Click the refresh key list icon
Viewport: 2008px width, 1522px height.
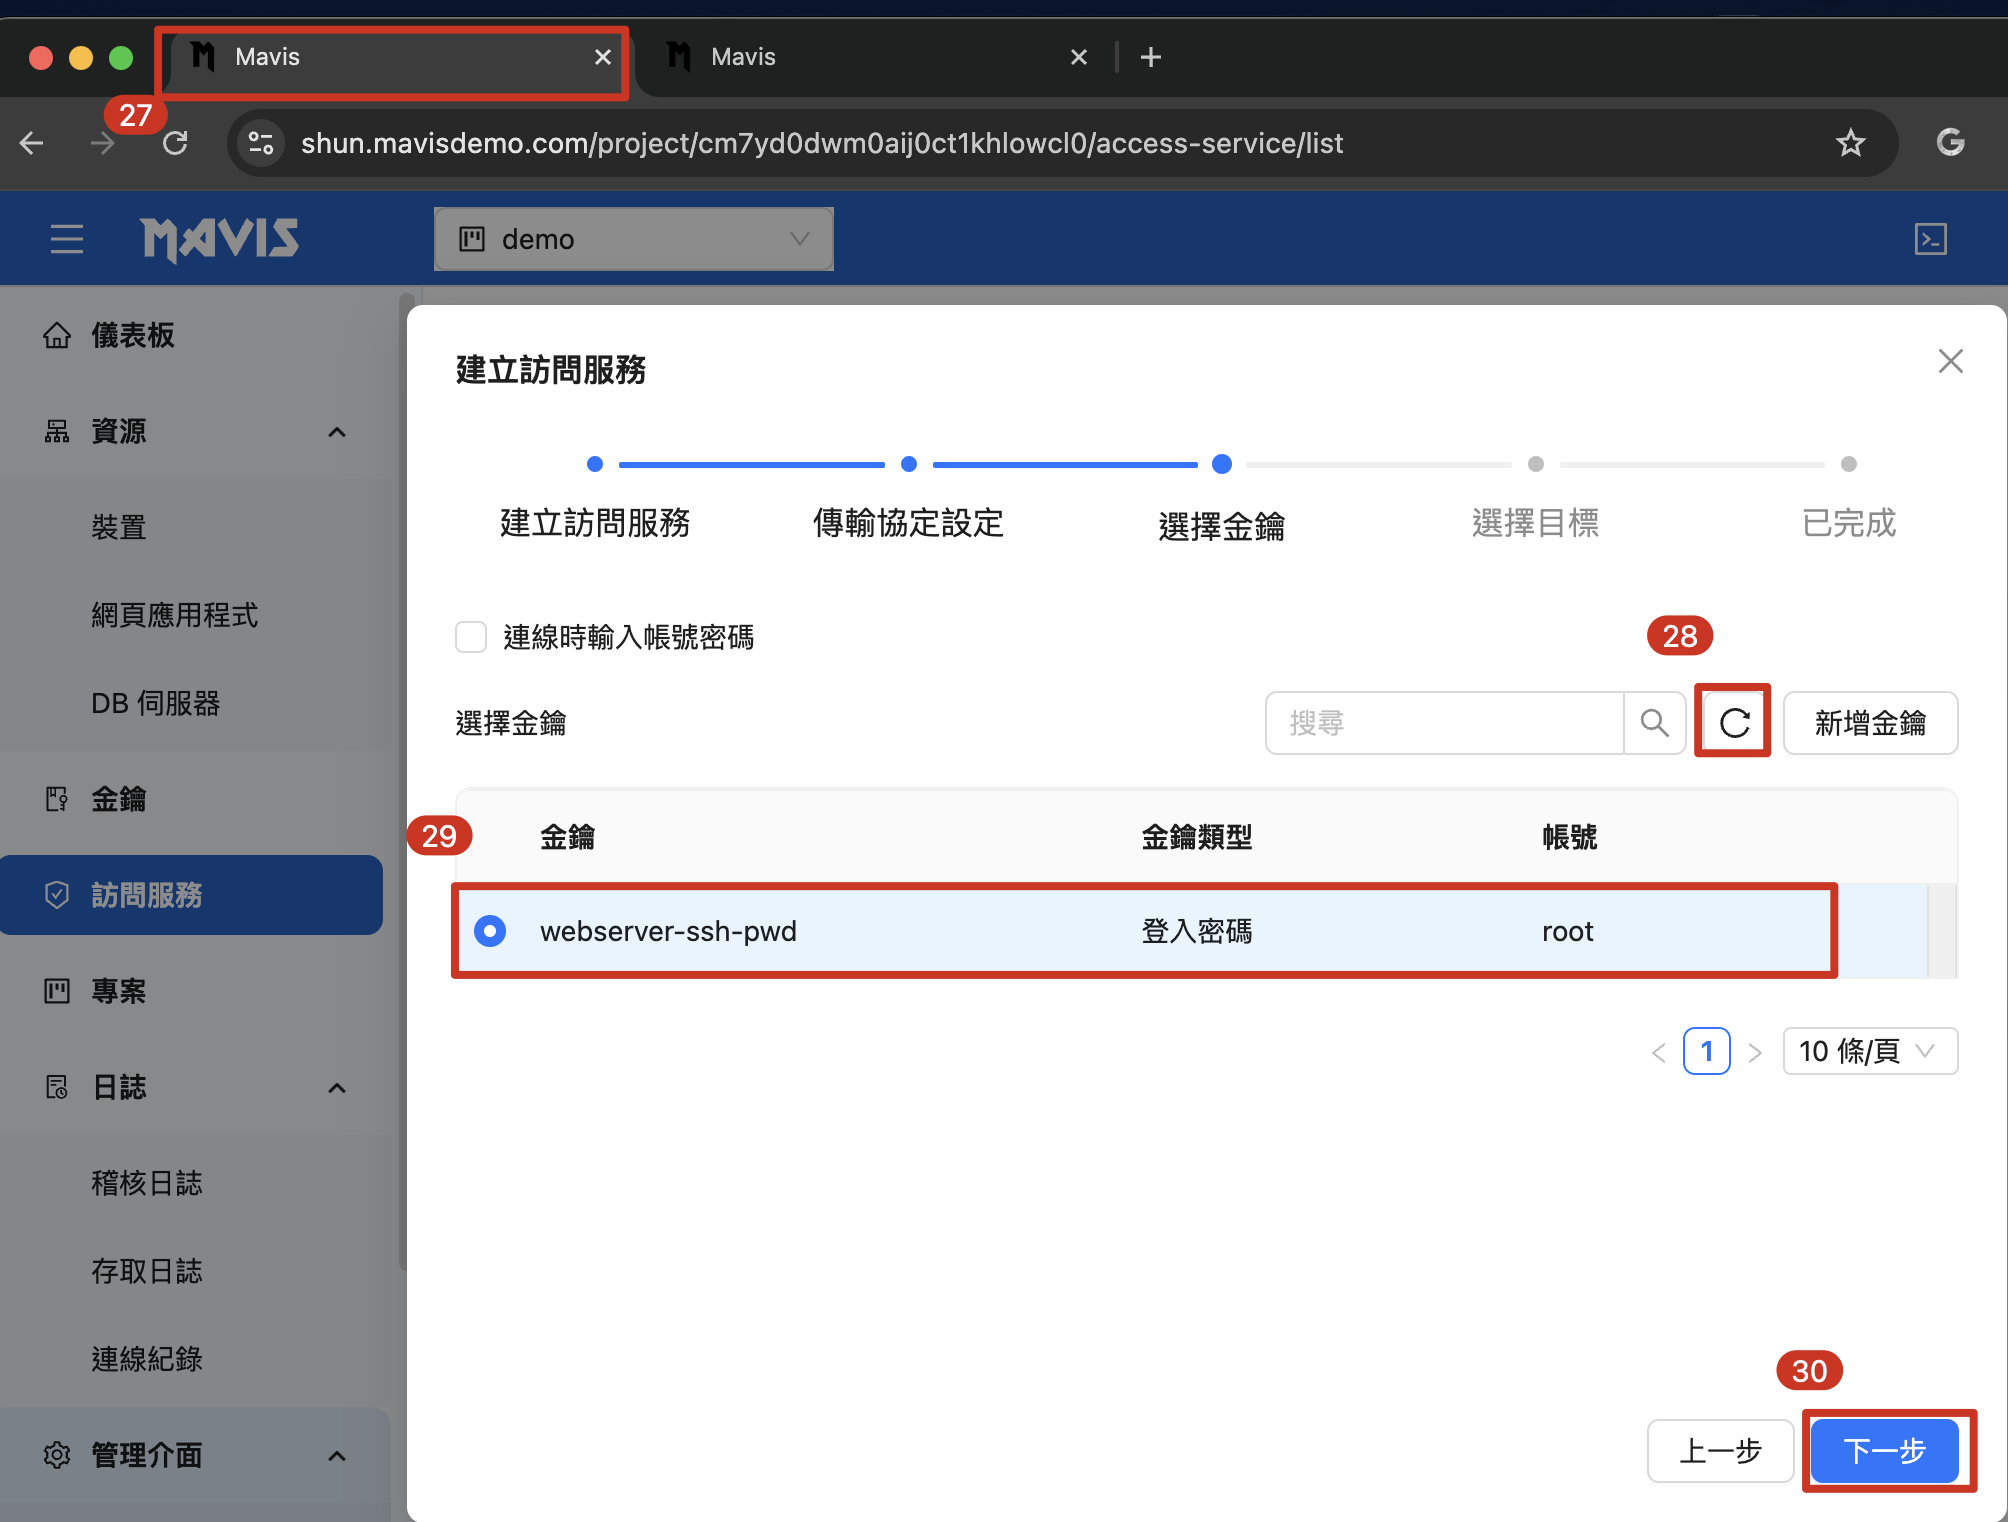[1733, 722]
